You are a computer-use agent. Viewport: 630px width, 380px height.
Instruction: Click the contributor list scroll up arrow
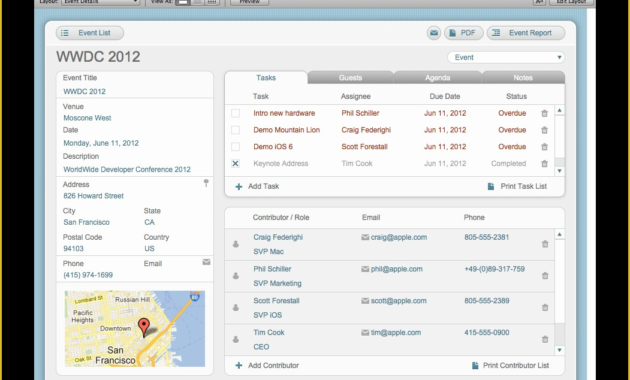(x=559, y=234)
